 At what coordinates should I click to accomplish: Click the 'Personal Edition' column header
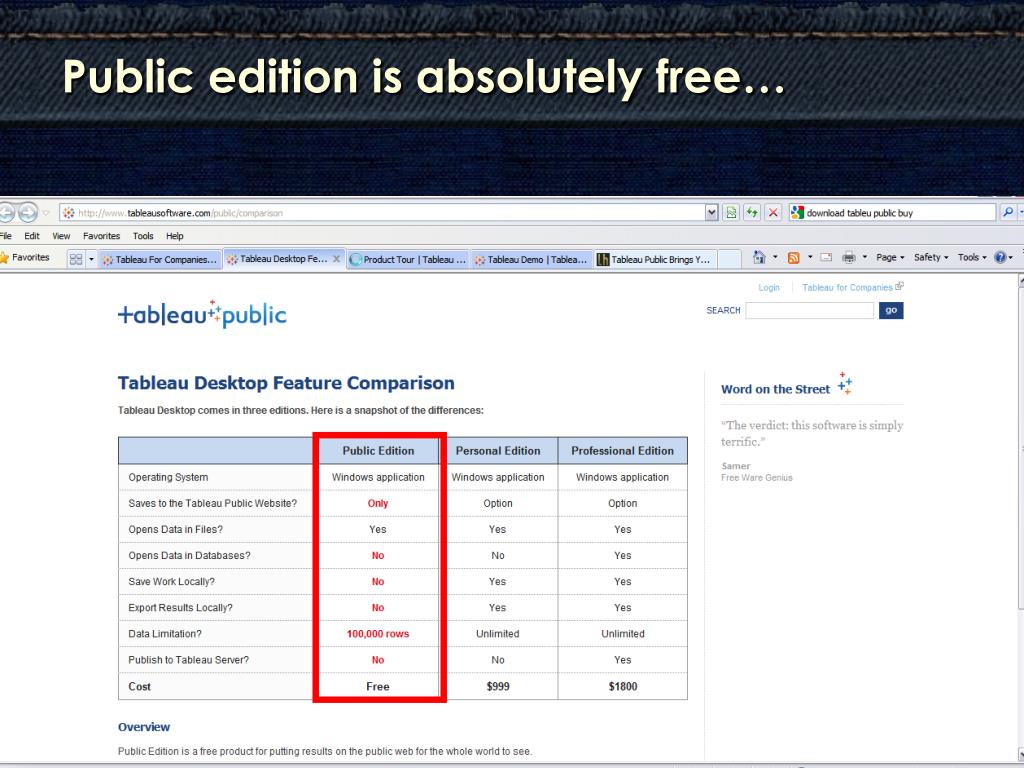tap(498, 451)
